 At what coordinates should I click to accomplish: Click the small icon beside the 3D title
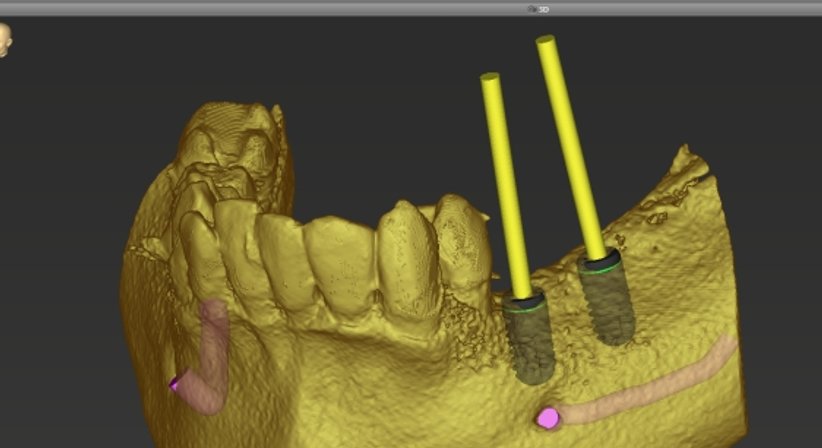pos(532,8)
